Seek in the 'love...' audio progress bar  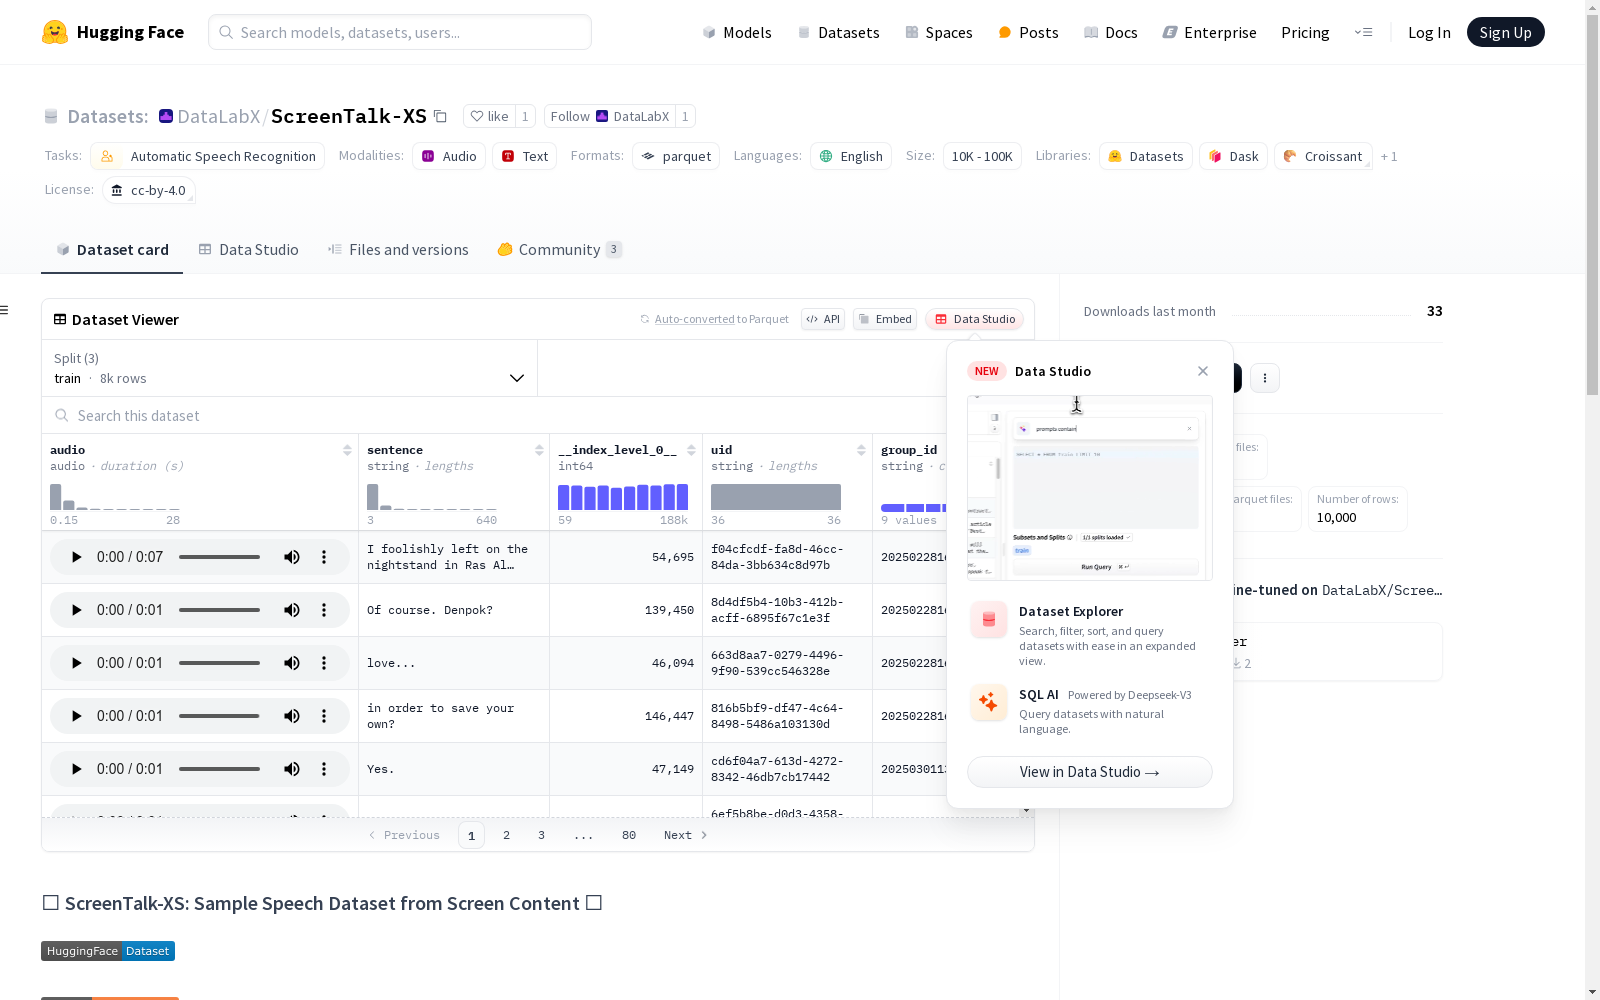click(x=219, y=663)
